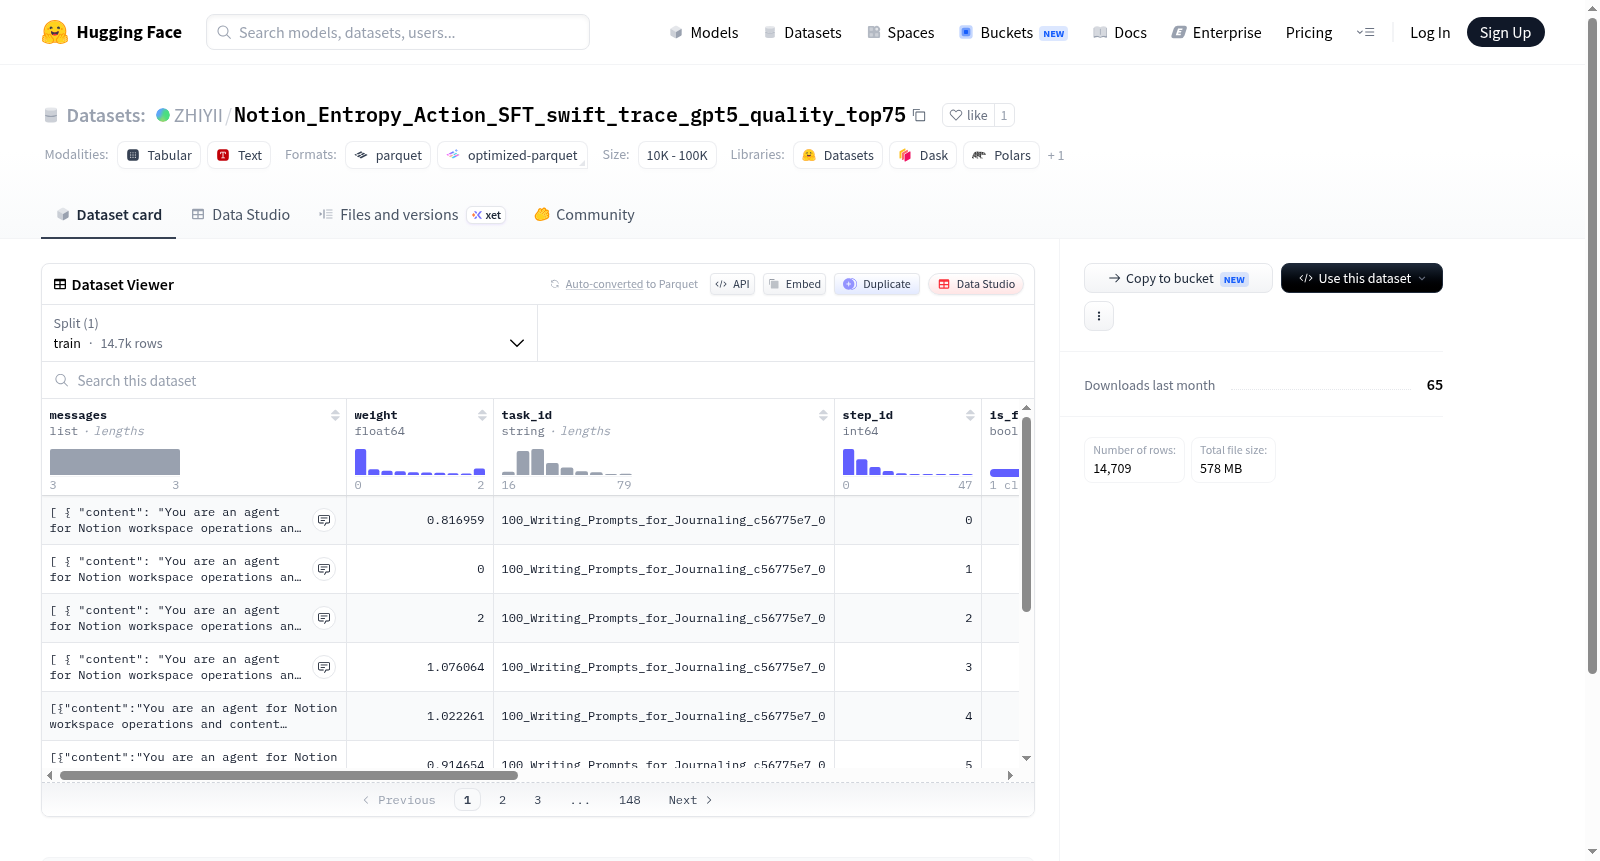Copy dataset name with the copy icon
1600x861 pixels.
click(x=919, y=115)
